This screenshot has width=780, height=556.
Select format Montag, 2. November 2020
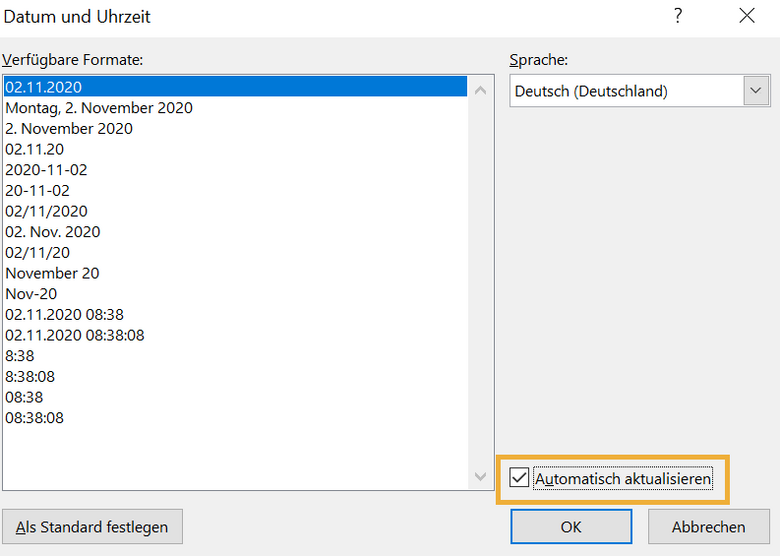[235, 108]
